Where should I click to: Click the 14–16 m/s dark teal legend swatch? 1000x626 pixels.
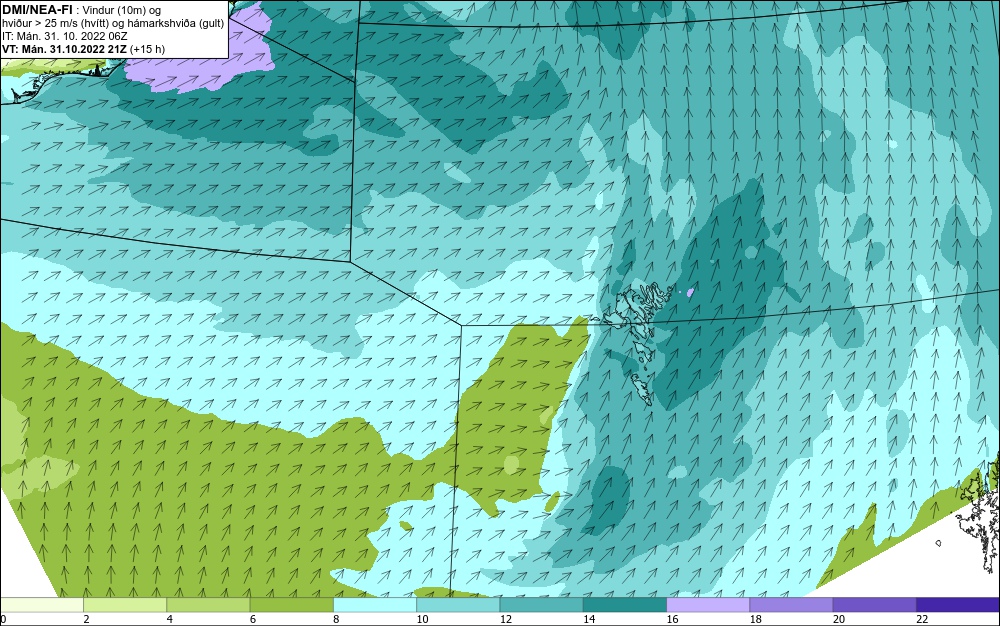pyautogui.click(x=625, y=605)
